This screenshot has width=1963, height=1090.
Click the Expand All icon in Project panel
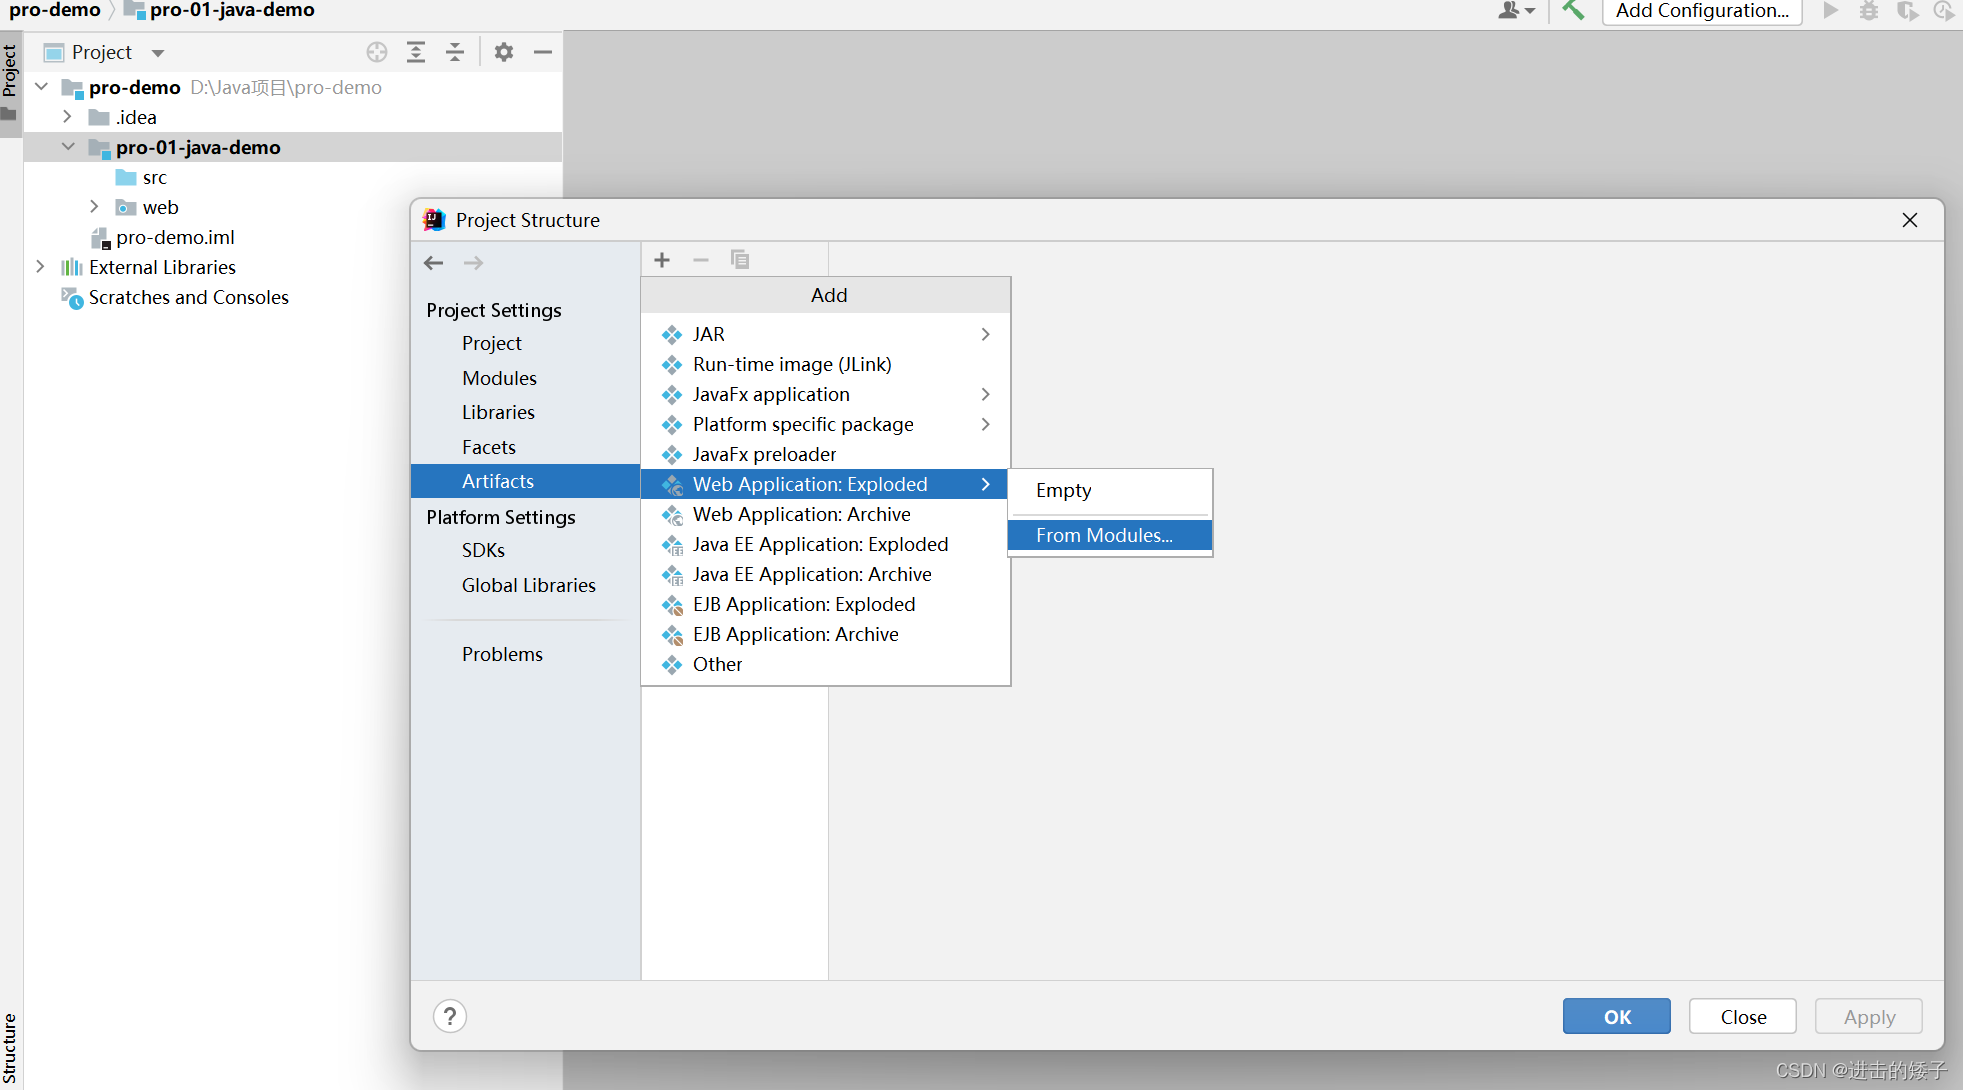point(416,52)
